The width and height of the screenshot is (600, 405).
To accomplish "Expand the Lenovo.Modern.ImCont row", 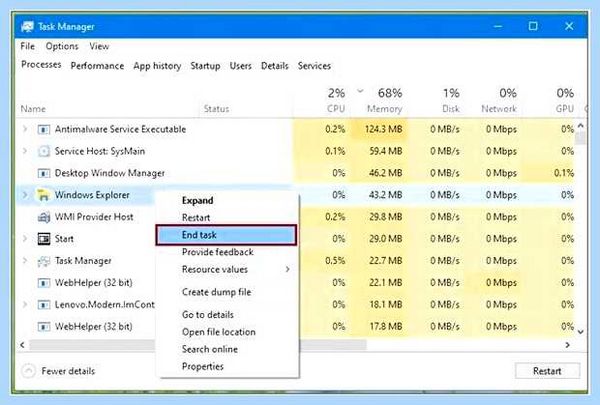I will (x=25, y=304).
